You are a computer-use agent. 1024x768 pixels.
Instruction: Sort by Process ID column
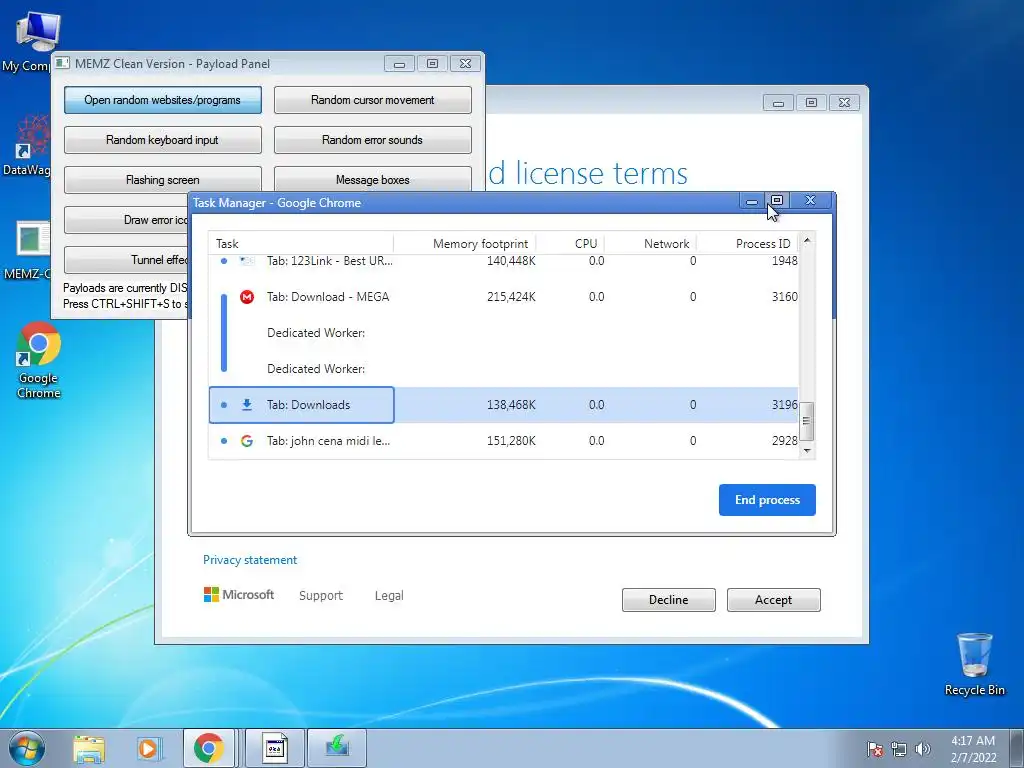coord(748,244)
